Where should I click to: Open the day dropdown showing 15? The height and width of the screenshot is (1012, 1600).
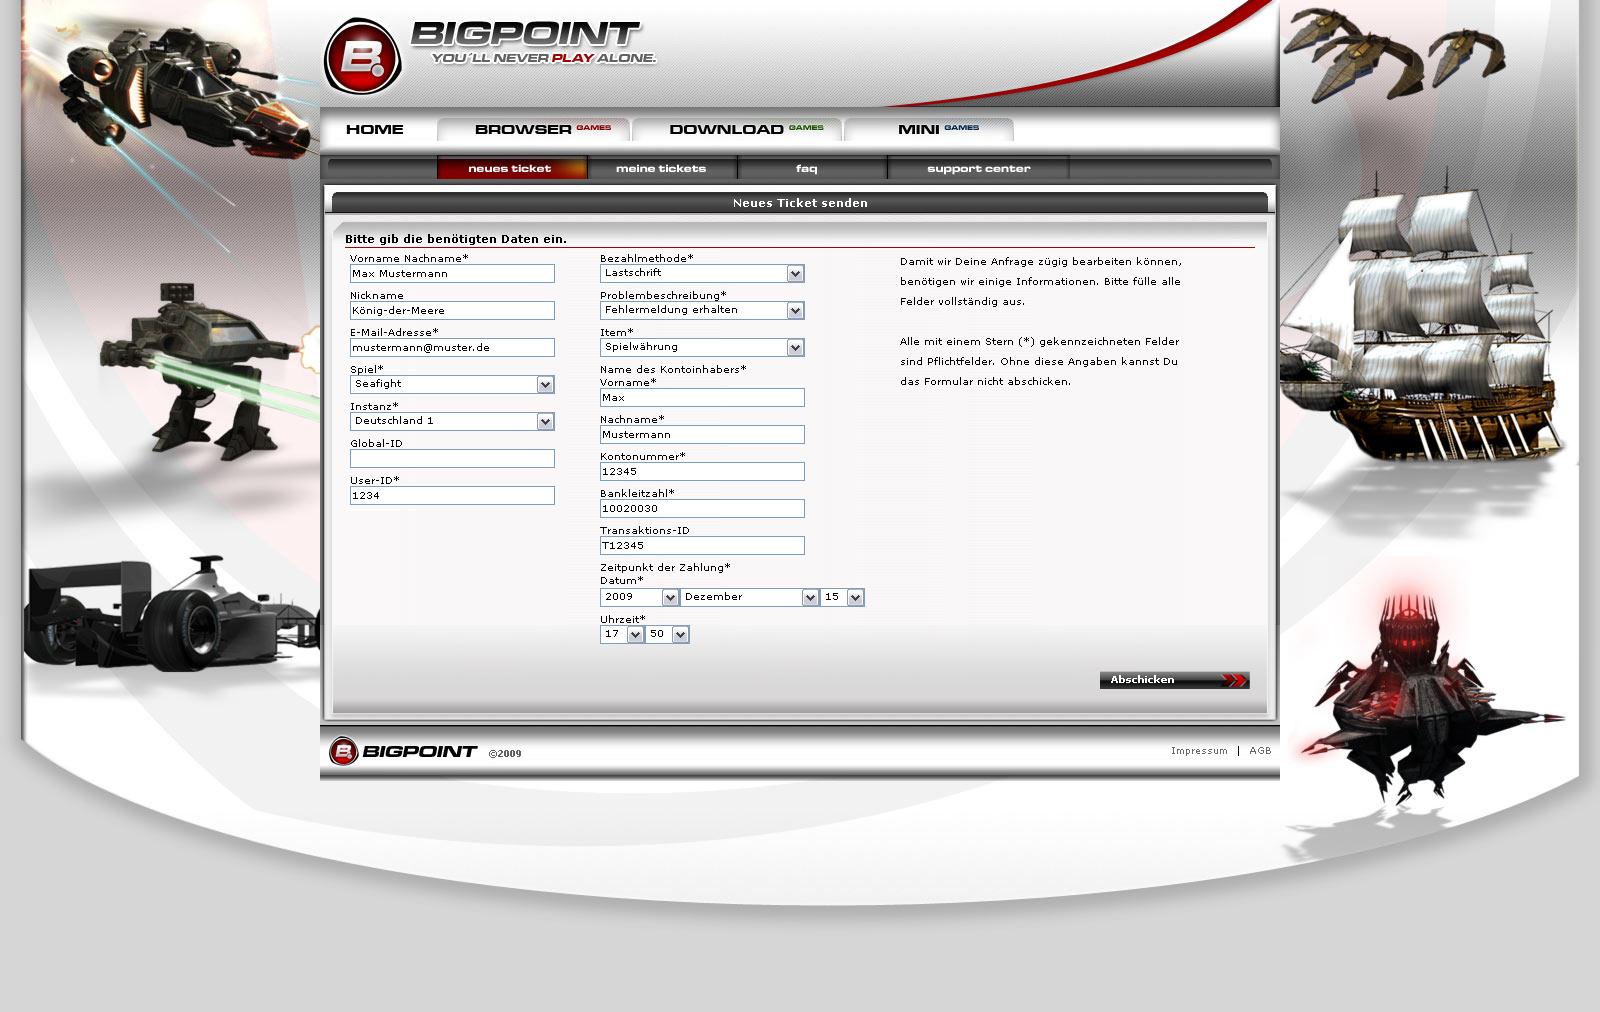point(842,597)
